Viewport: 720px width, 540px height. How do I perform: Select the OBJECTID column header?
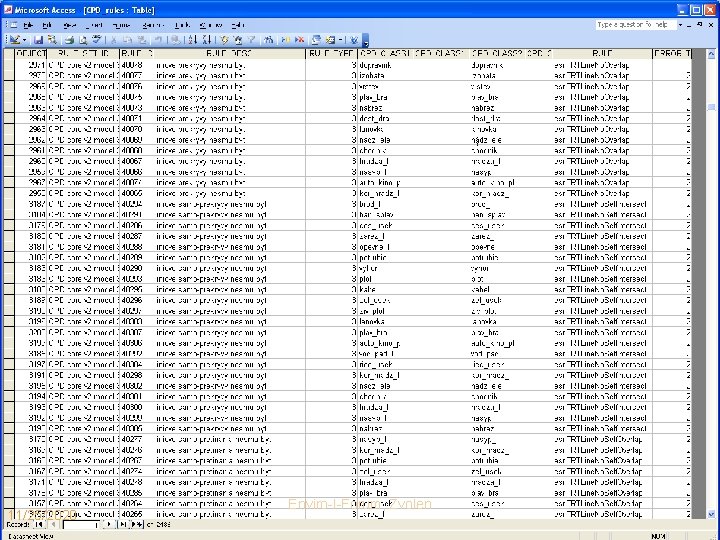click(31, 54)
